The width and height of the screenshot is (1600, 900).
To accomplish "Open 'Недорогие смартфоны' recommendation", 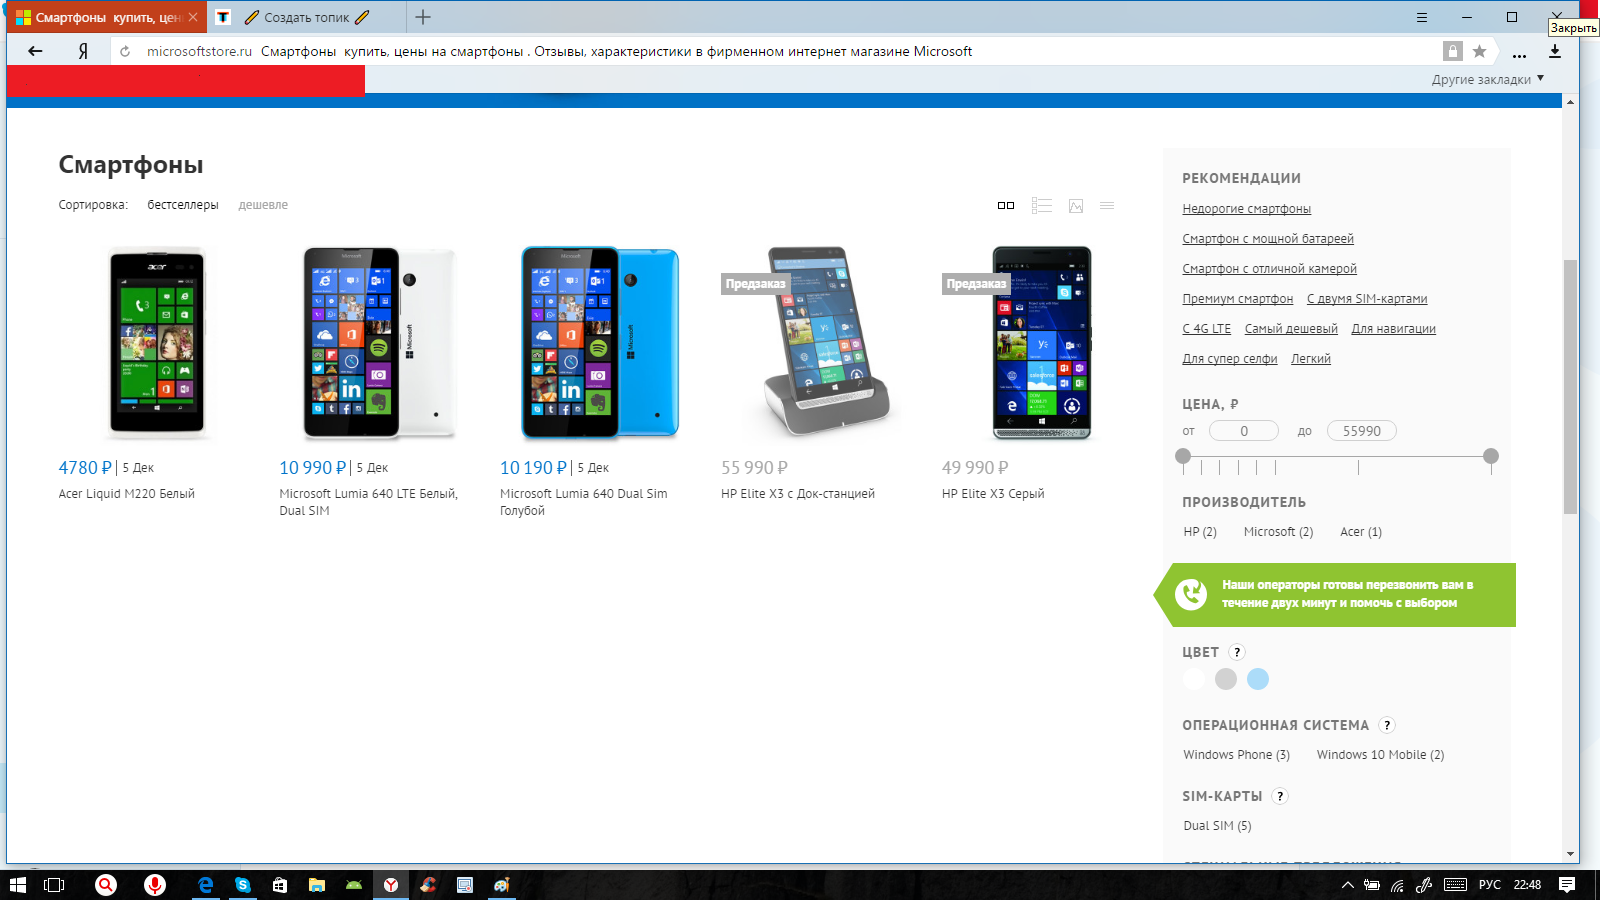I will click(x=1246, y=209).
